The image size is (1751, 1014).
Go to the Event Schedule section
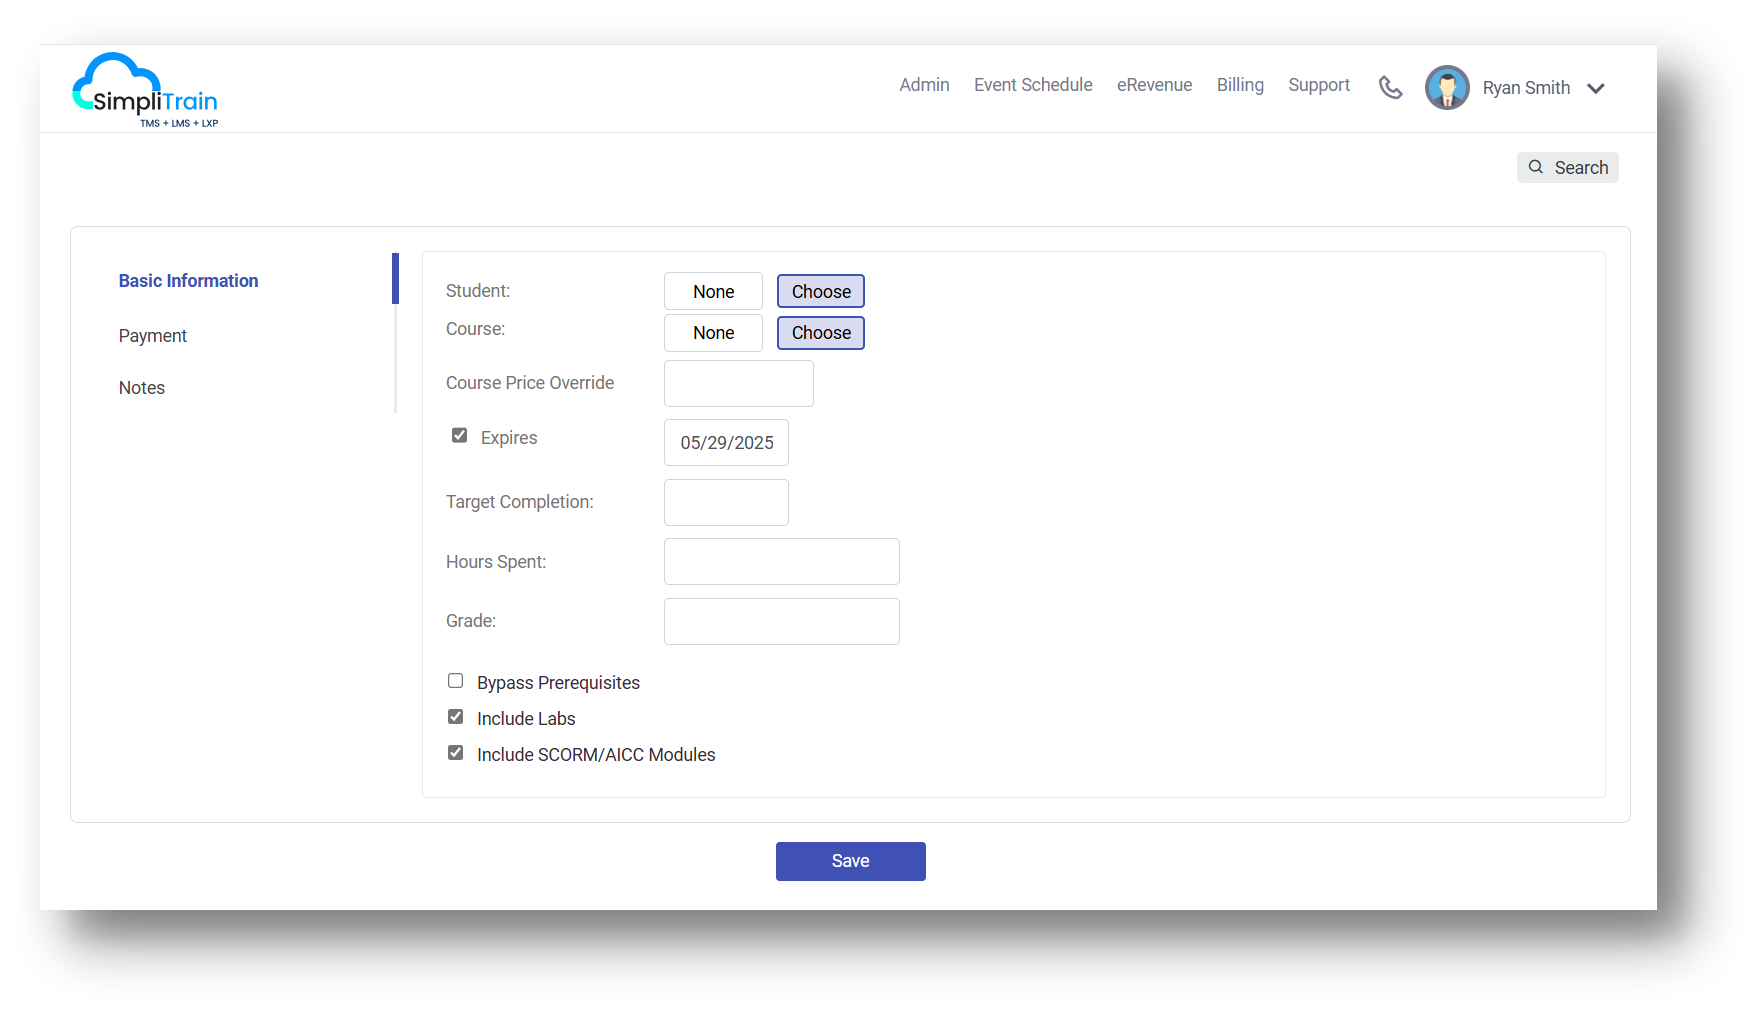1033,85
